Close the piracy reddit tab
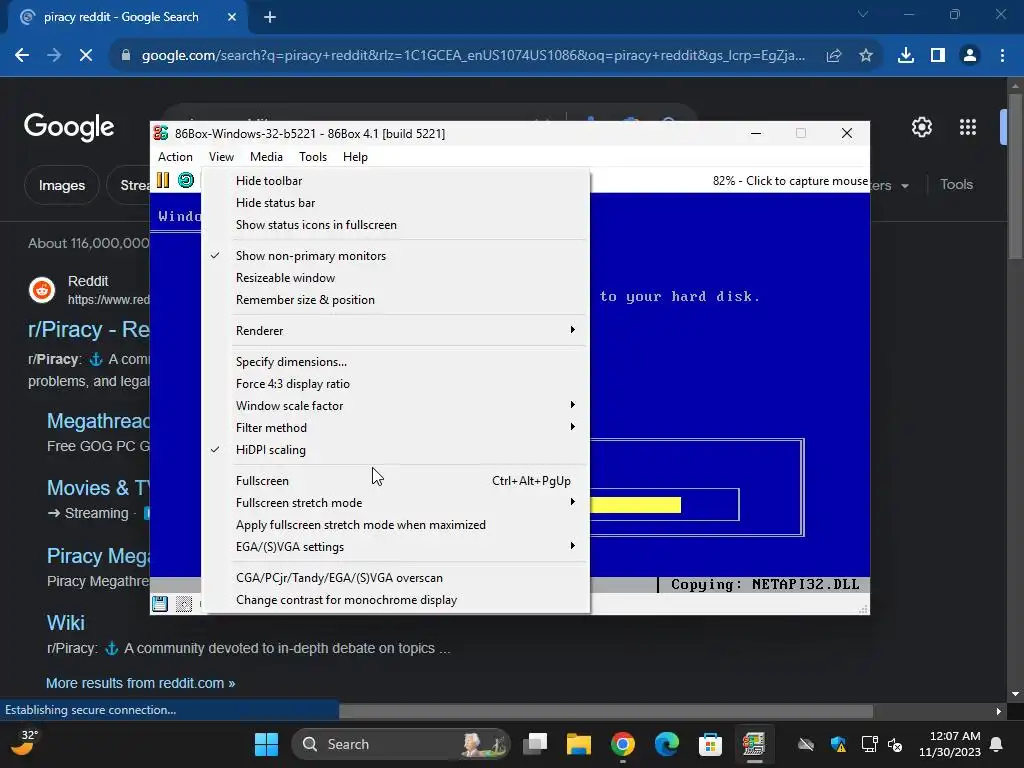The height and width of the screenshot is (768, 1024). (x=232, y=17)
